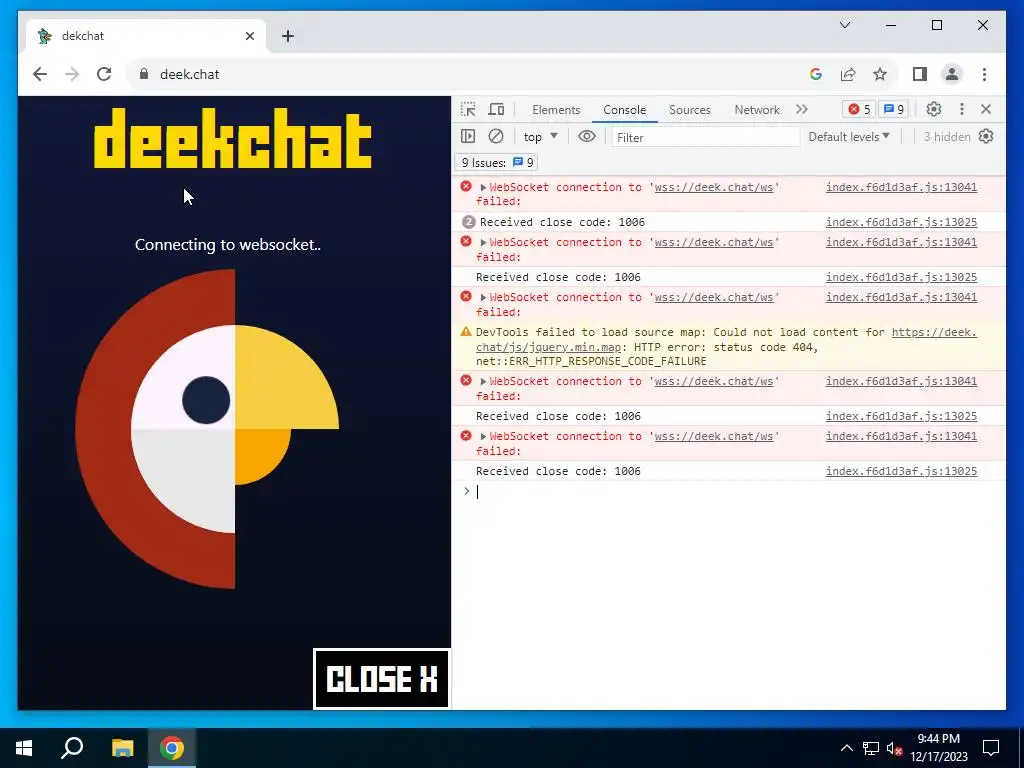
Task: Open index.f6d1d3af.js:13025 link in last log row
Action: [901, 472]
